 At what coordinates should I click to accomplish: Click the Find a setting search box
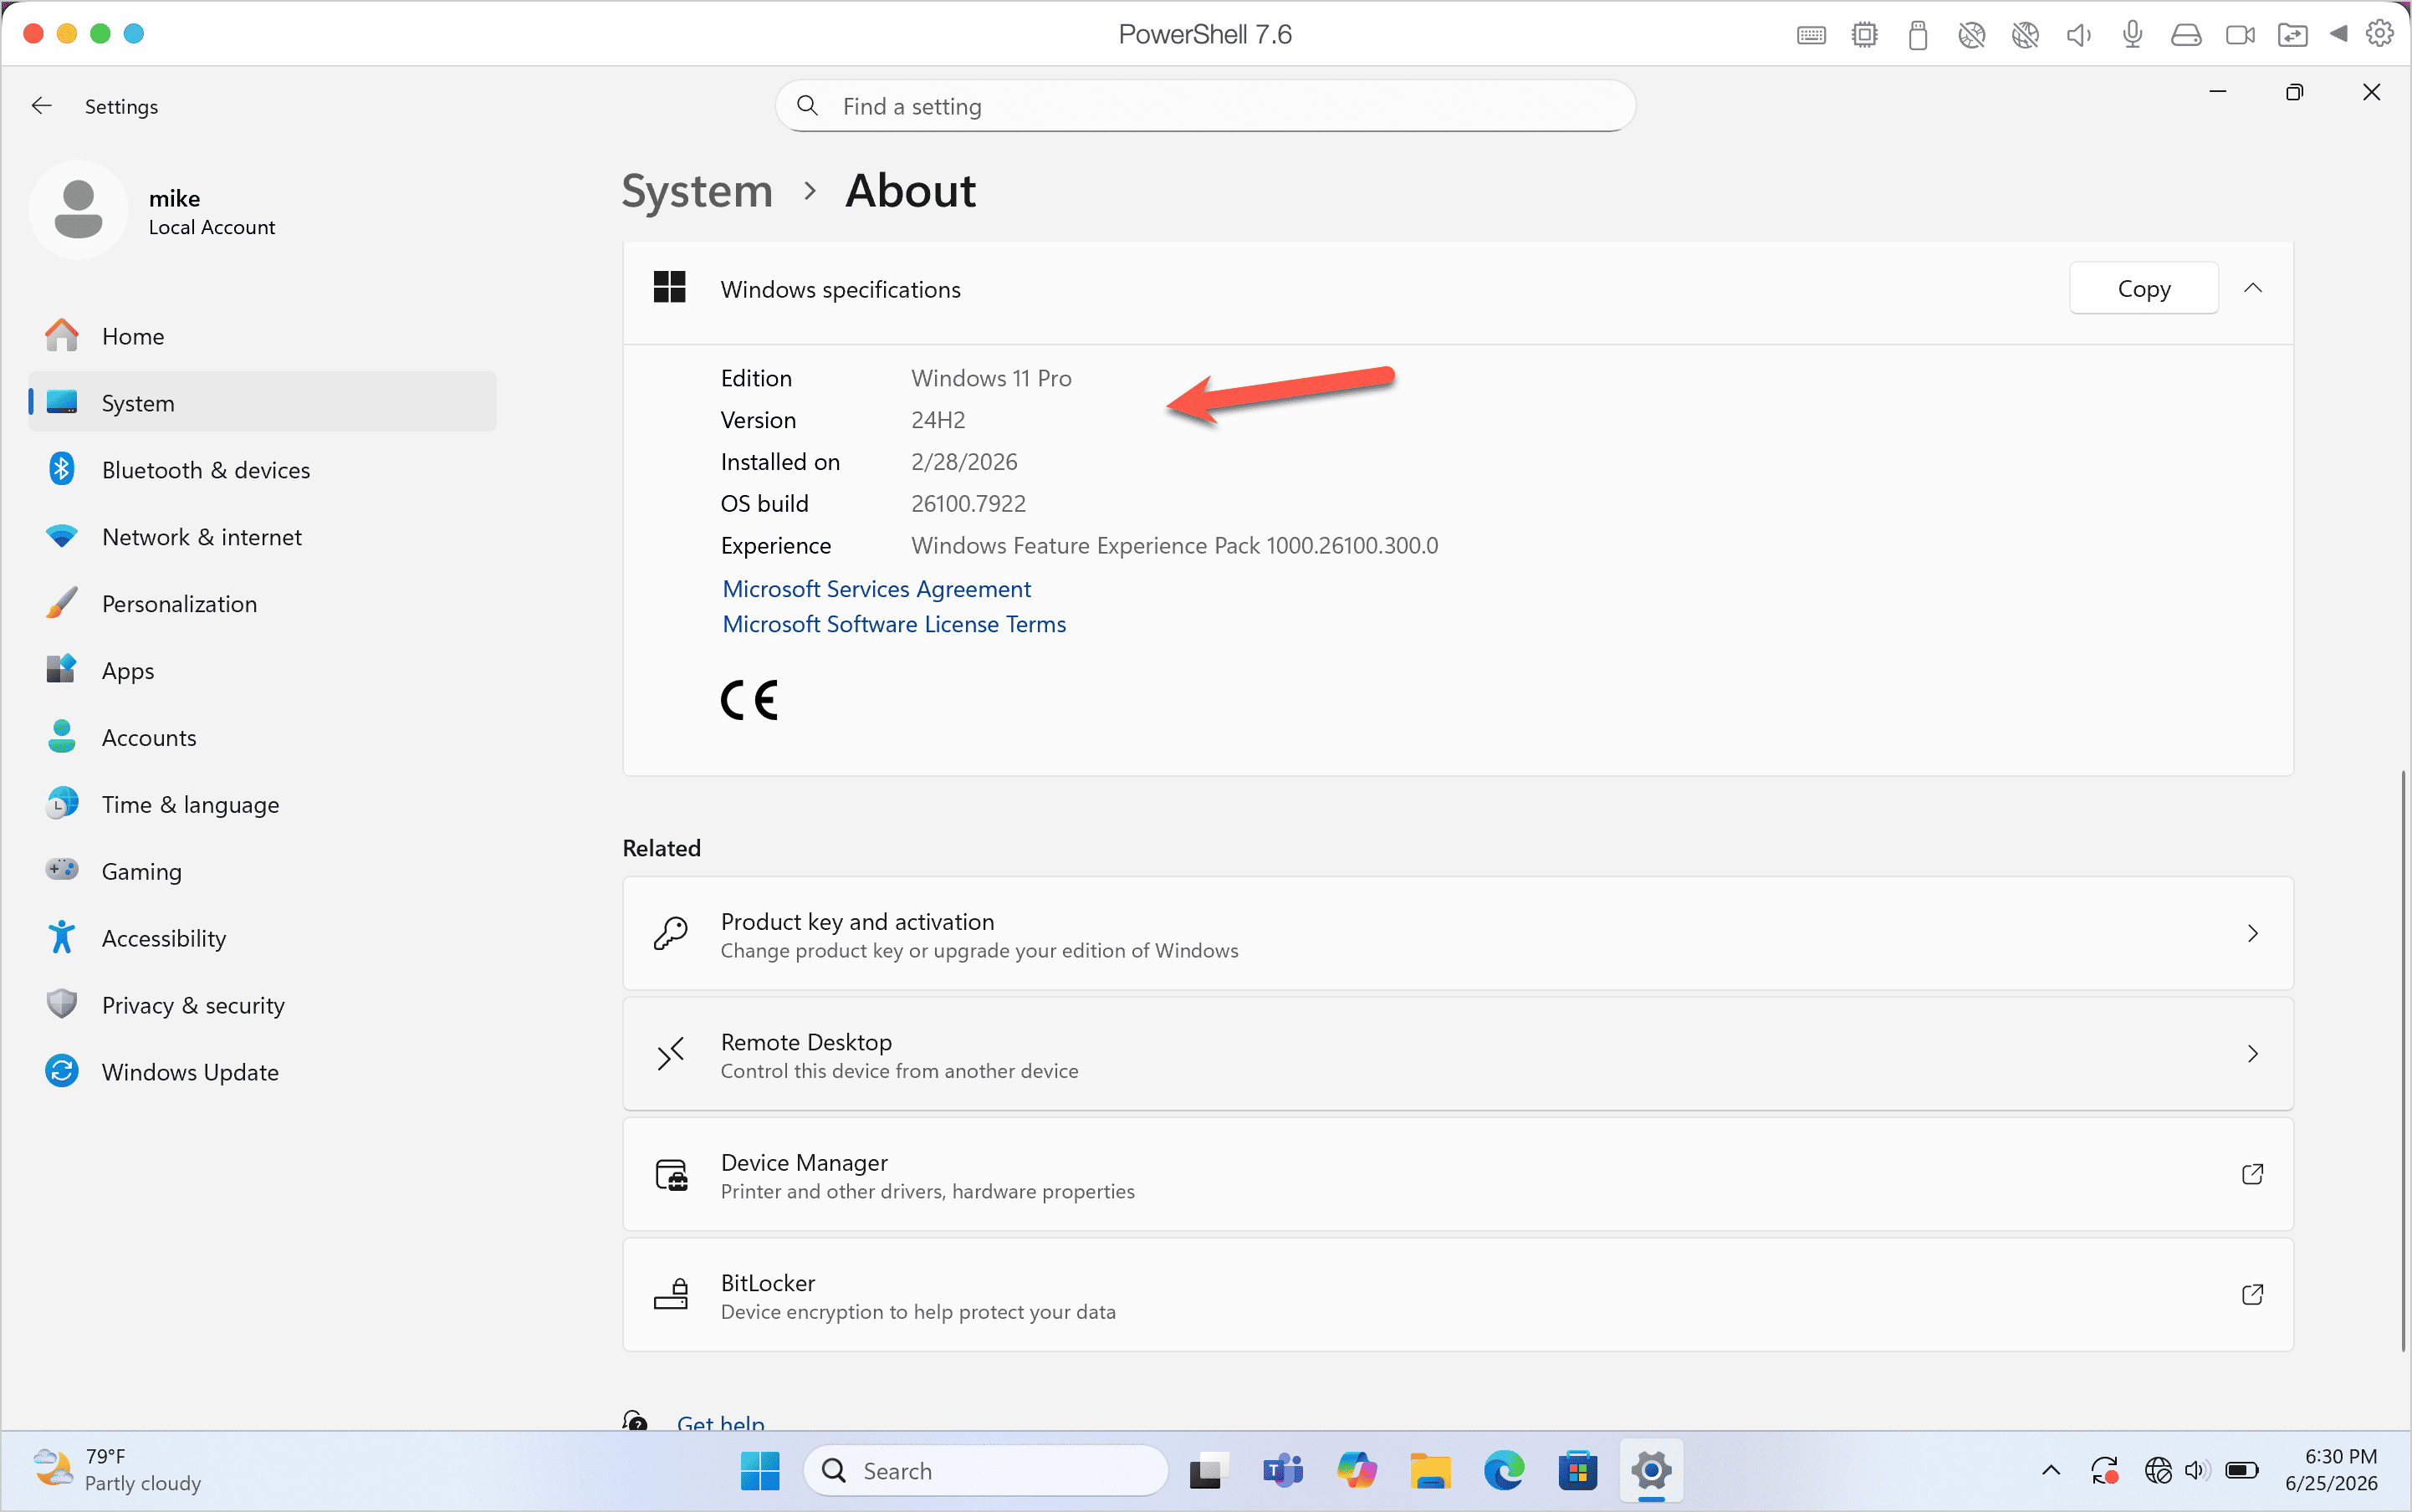click(x=1205, y=106)
